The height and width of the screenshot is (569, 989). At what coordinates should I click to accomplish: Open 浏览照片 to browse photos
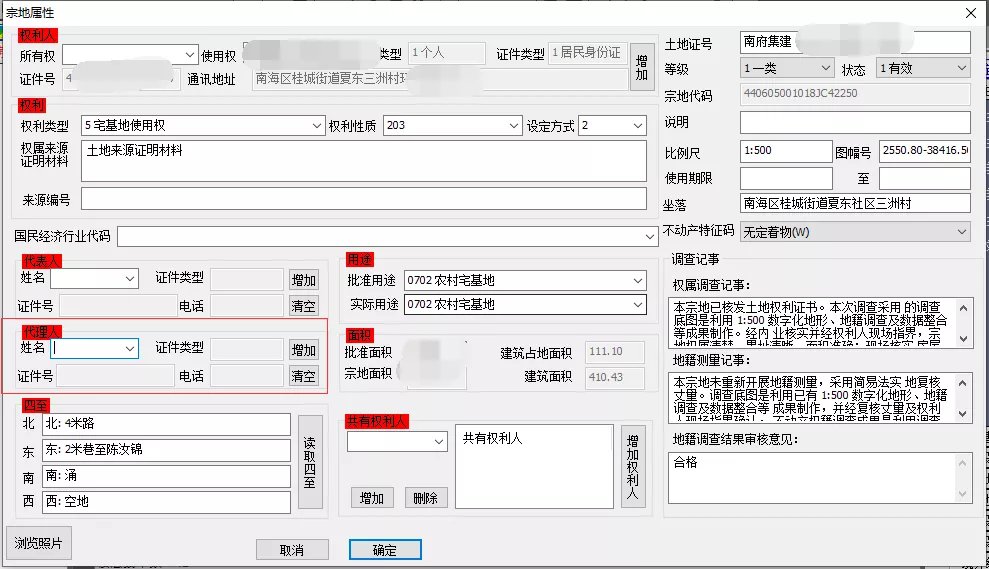coord(38,543)
